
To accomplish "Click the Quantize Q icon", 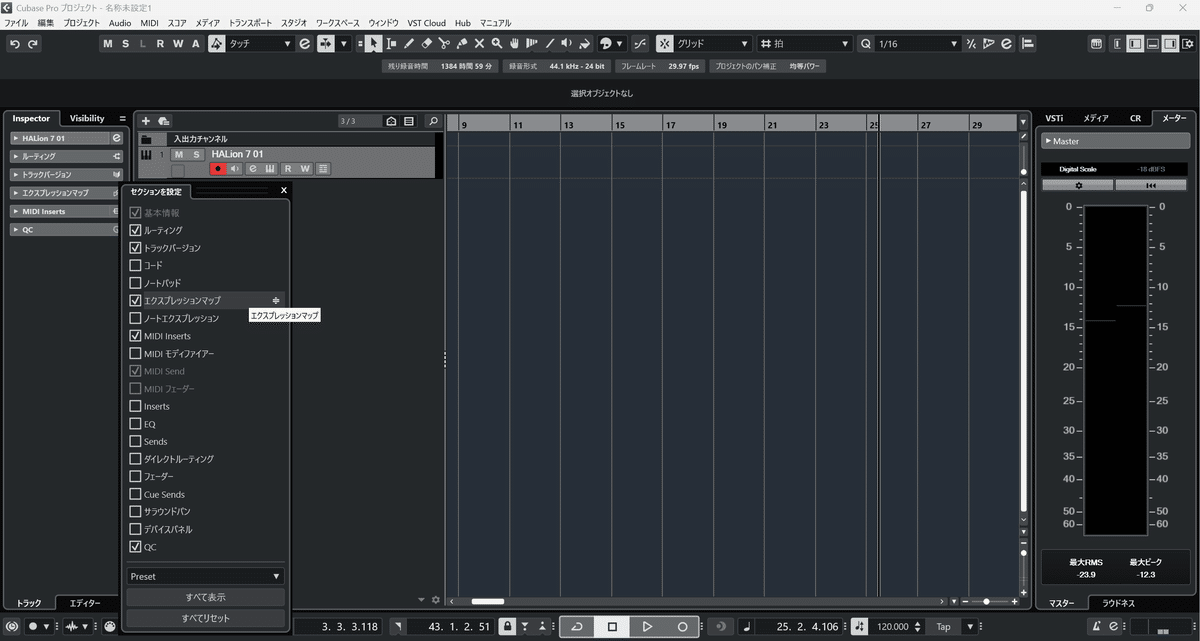I will 865,44.
